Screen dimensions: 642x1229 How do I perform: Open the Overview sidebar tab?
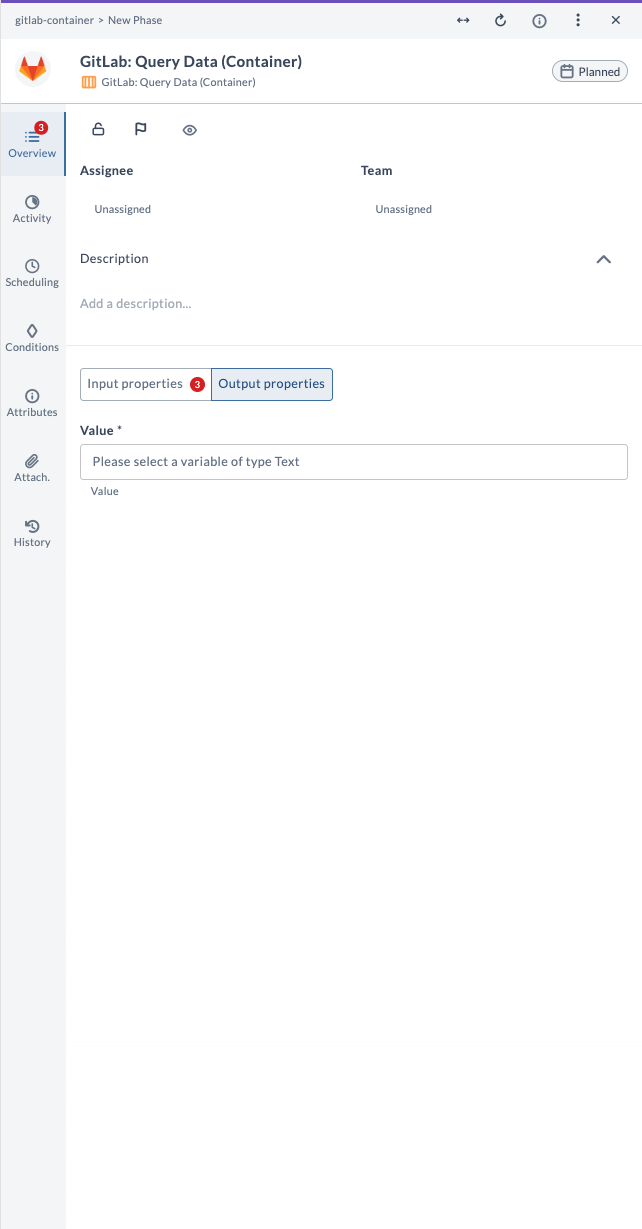click(32, 144)
